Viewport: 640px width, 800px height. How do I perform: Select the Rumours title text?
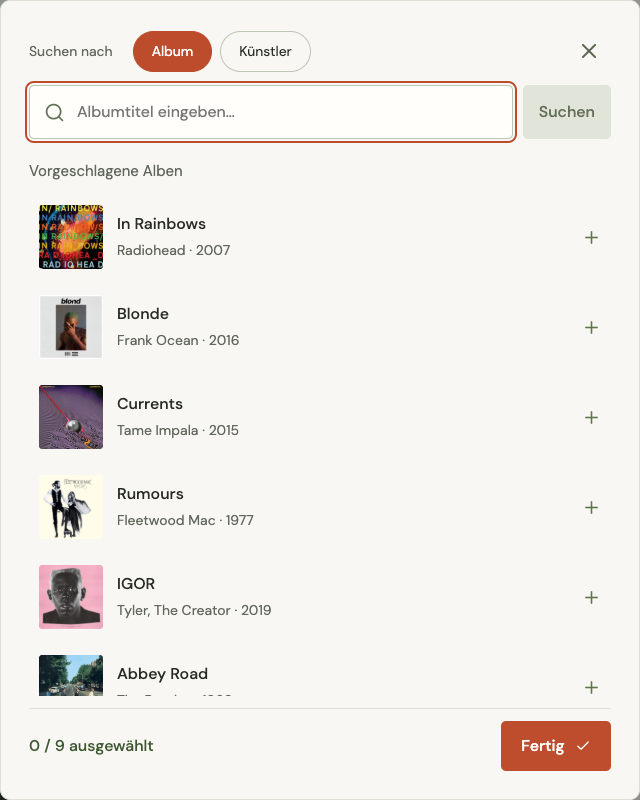pos(150,494)
